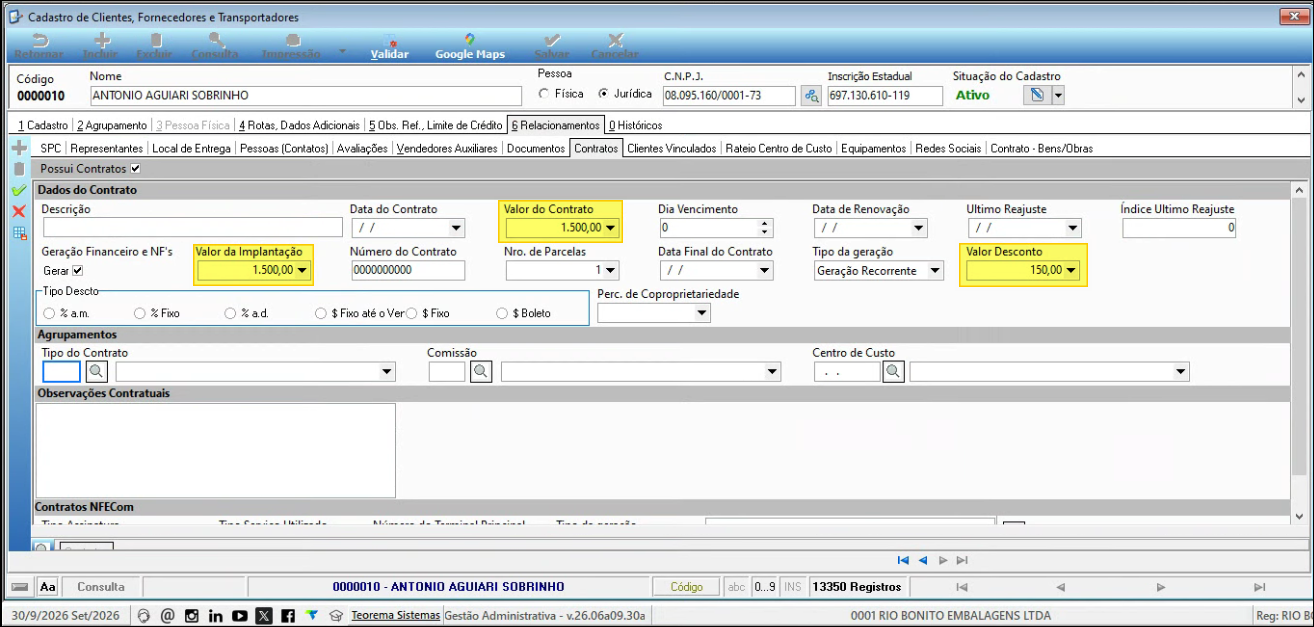Switch to the Documentos sub-tab

pos(536,148)
